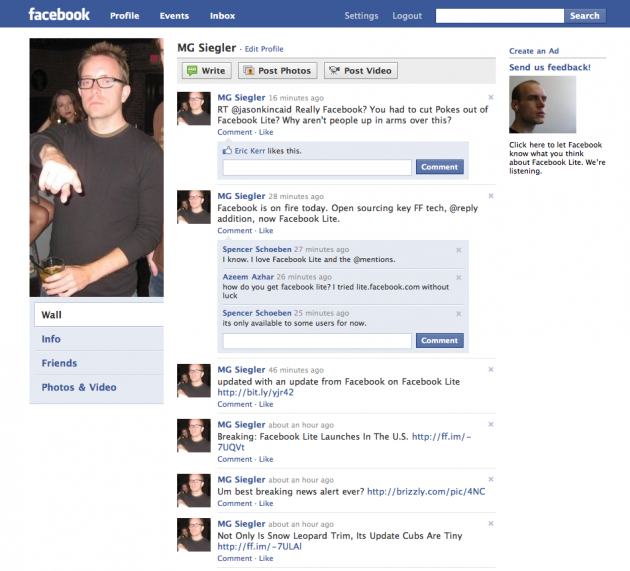This screenshot has width=630, height=571.
Task: Open Settings in the header
Action: (x=361, y=16)
